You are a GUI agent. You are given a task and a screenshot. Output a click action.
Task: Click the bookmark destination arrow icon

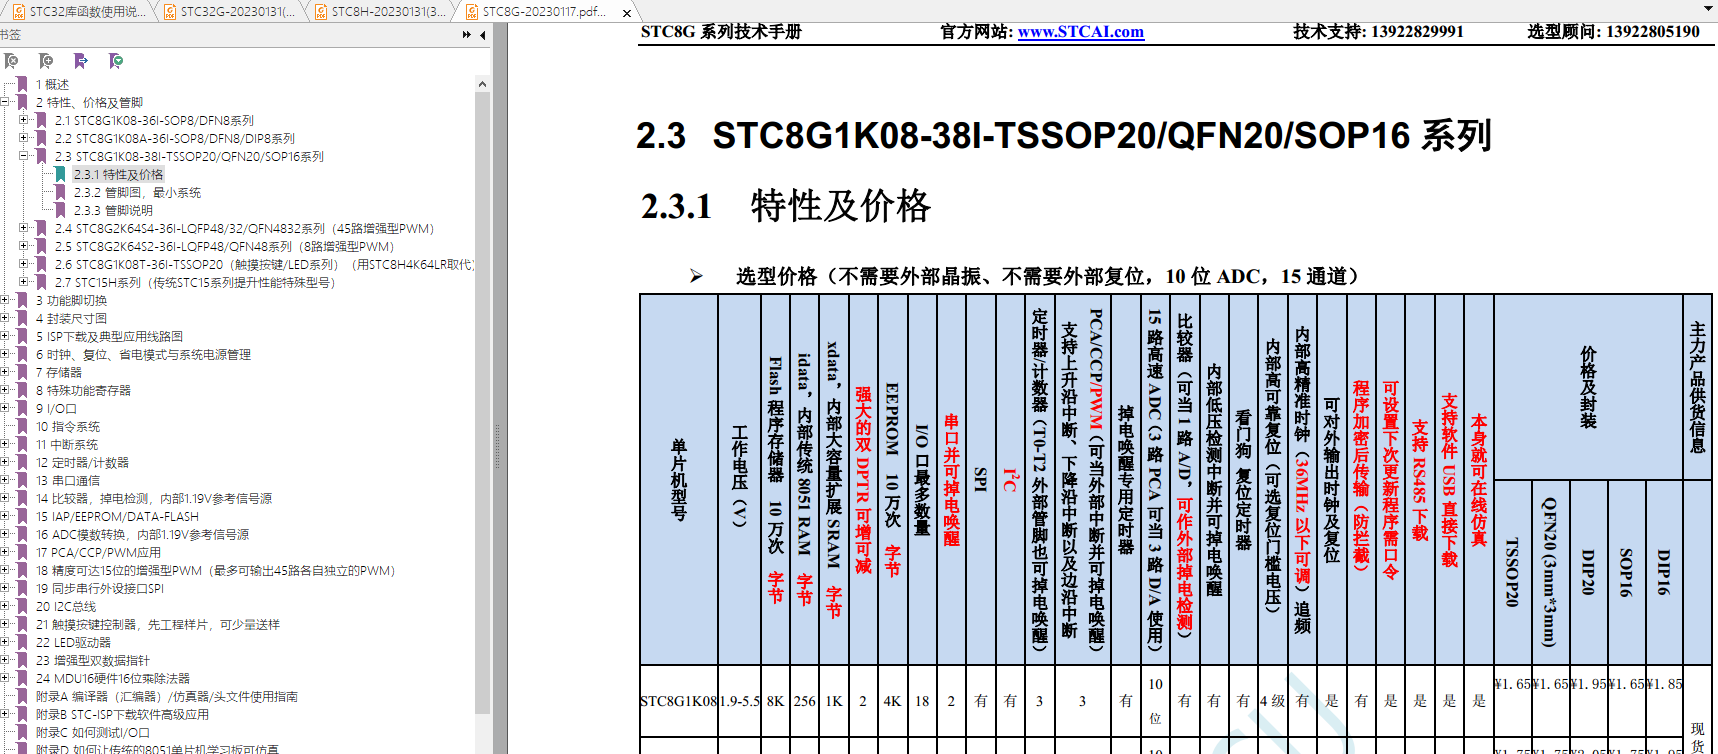tap(81, 61)
